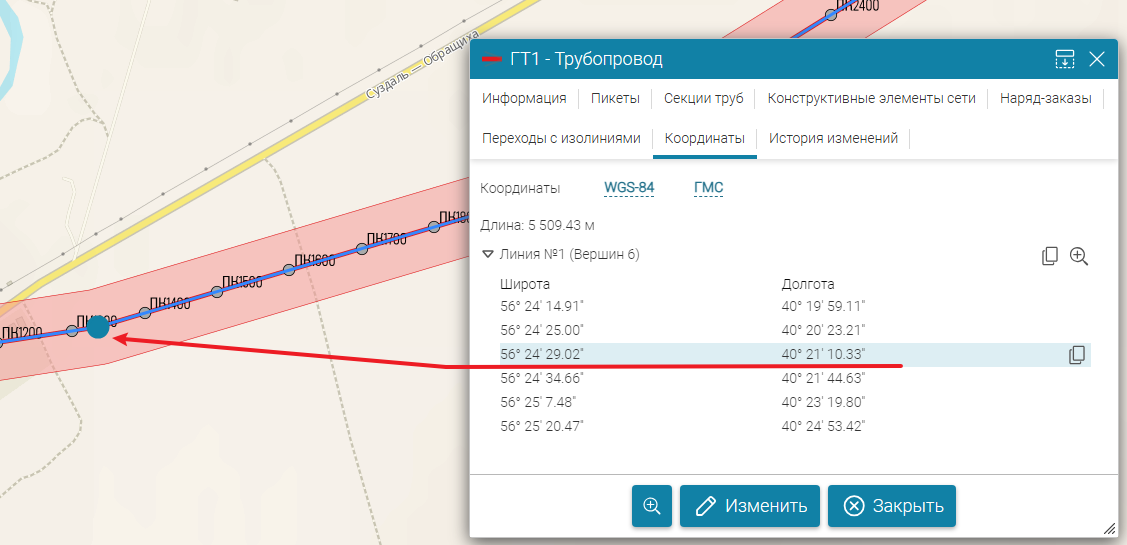This screenshot has height=545, width=1127.
Task: Open the Информация tab
Action: coord(524,98)
